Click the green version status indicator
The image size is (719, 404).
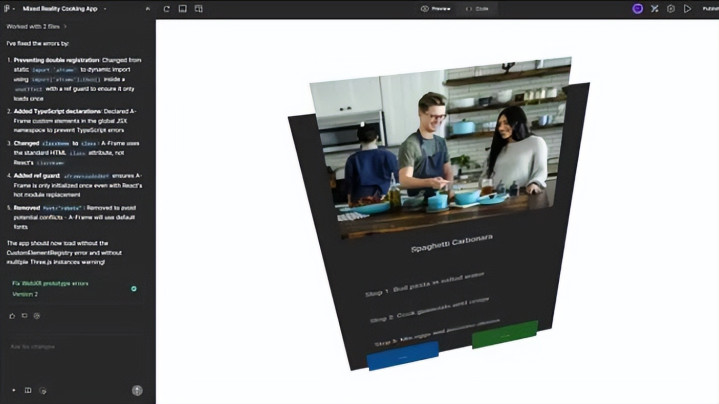133,289
